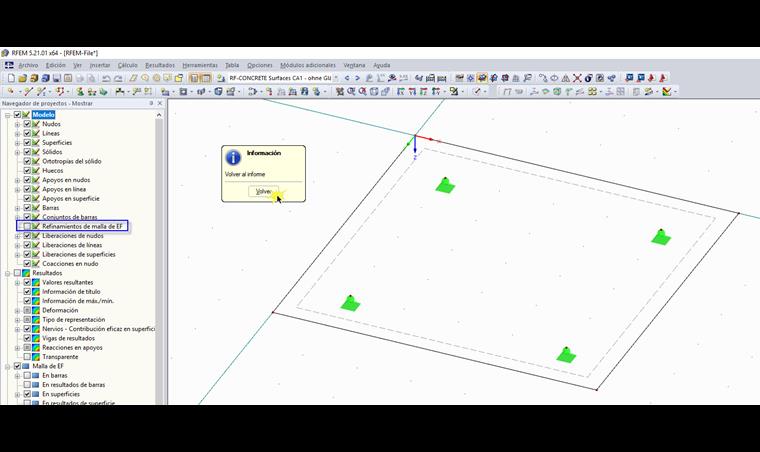Toggle the Apoyos en nudos checkbox
This screenshot has width=760, height=452.
[x=27, y=180]
